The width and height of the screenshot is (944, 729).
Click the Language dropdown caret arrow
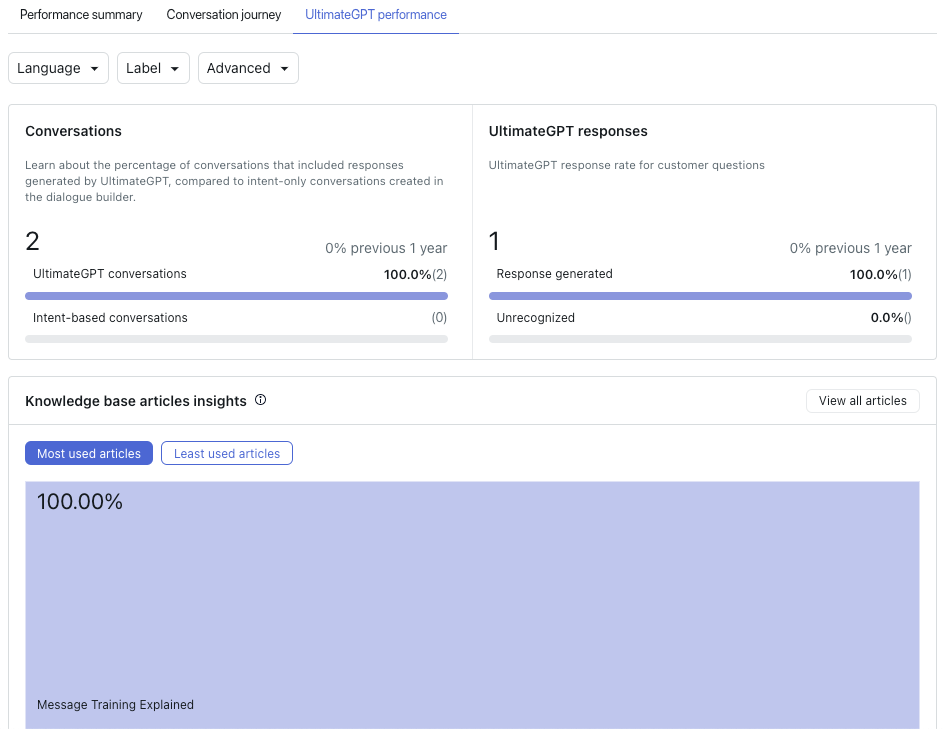point(95,69)
